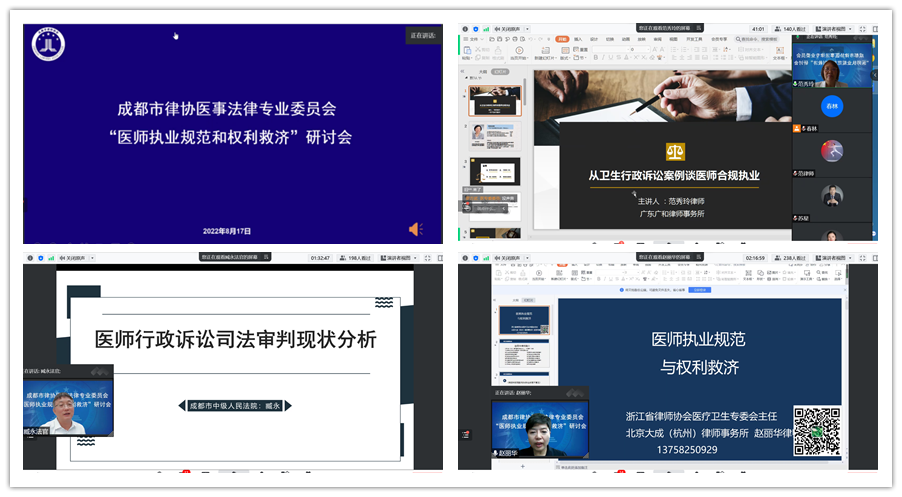
Task: Go to the 开发工具 ribbon tab
Action: tap(694, 39)
